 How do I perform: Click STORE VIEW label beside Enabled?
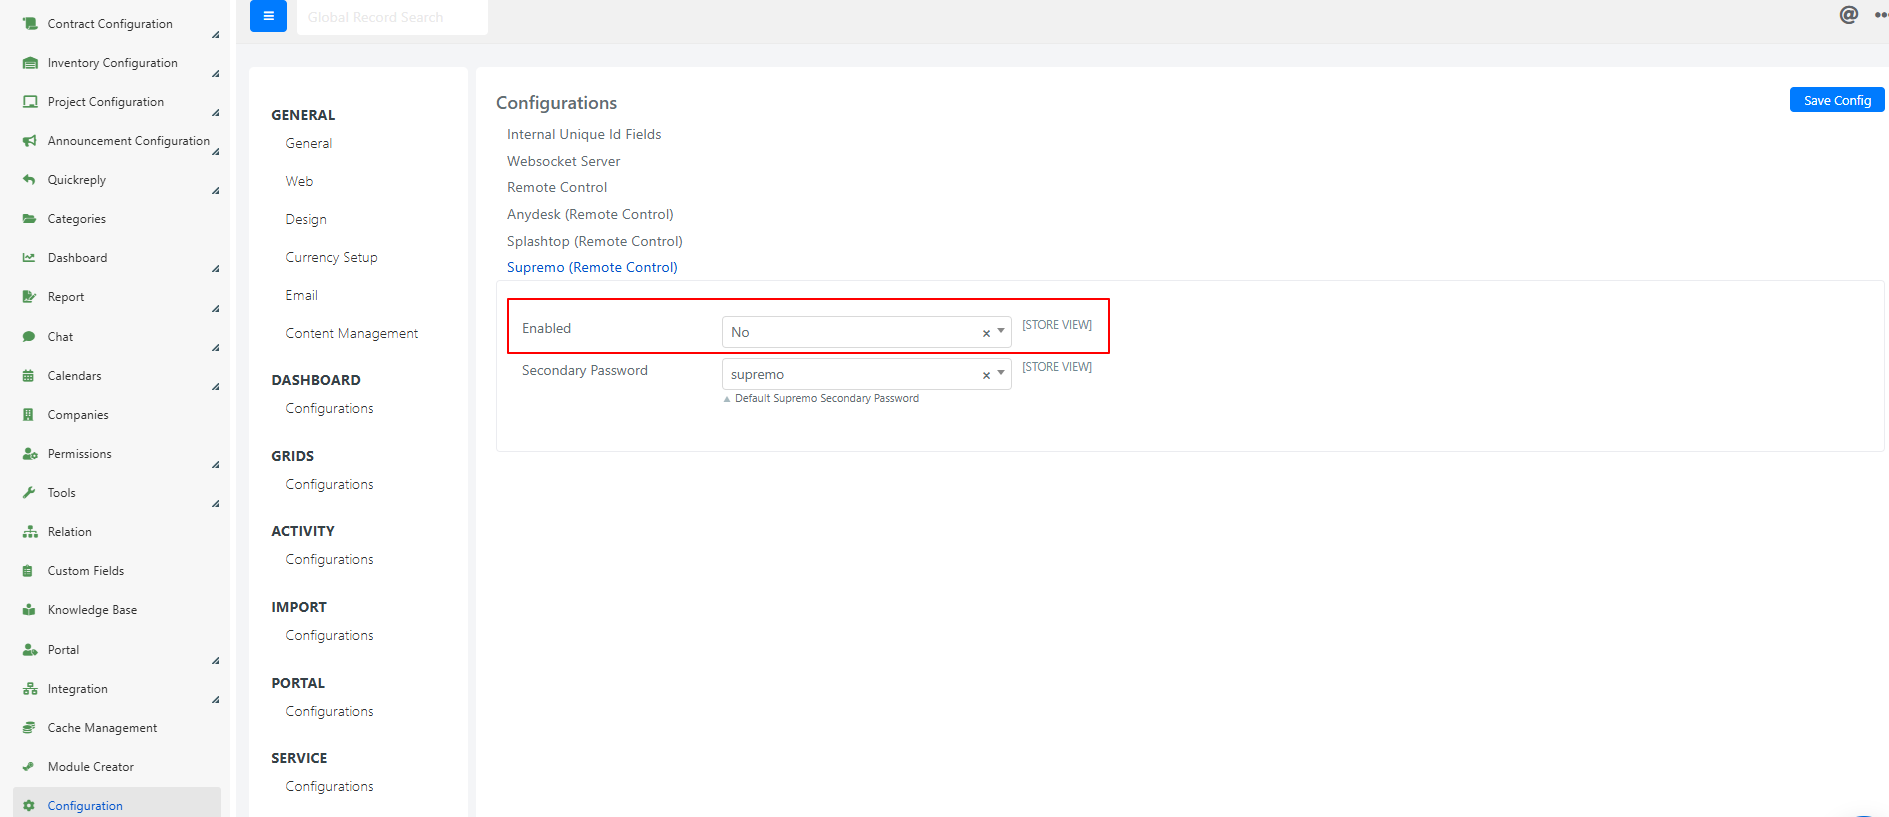[x=1057, y=325]
